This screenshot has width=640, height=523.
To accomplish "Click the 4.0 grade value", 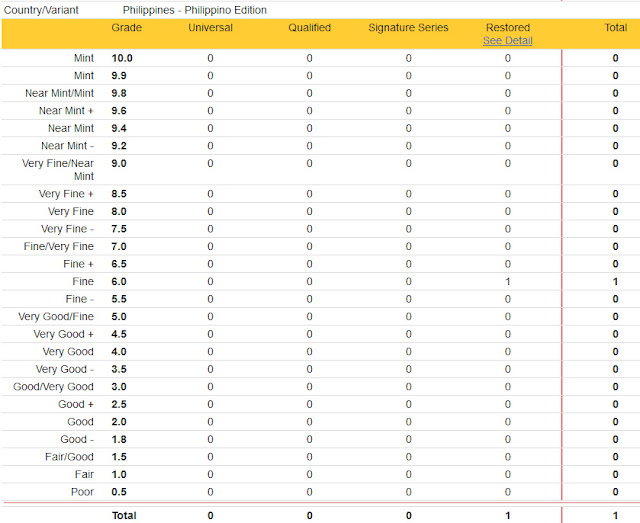I will 119,352.
